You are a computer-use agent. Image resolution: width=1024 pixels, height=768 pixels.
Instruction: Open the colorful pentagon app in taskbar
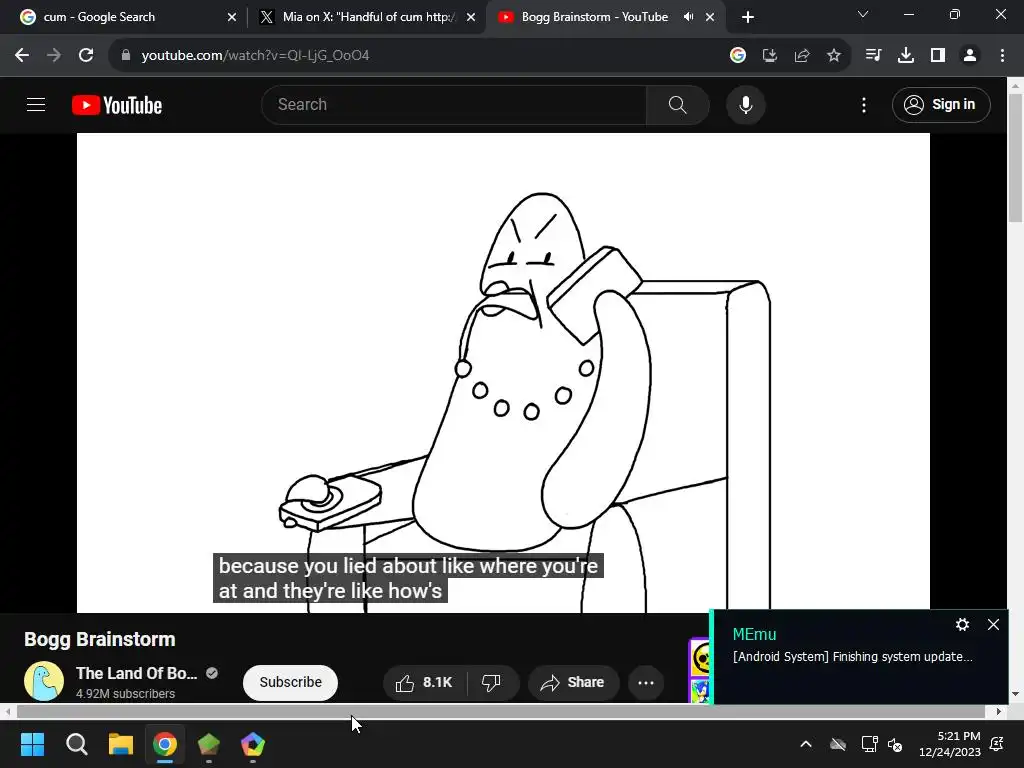tap(253, 744)
